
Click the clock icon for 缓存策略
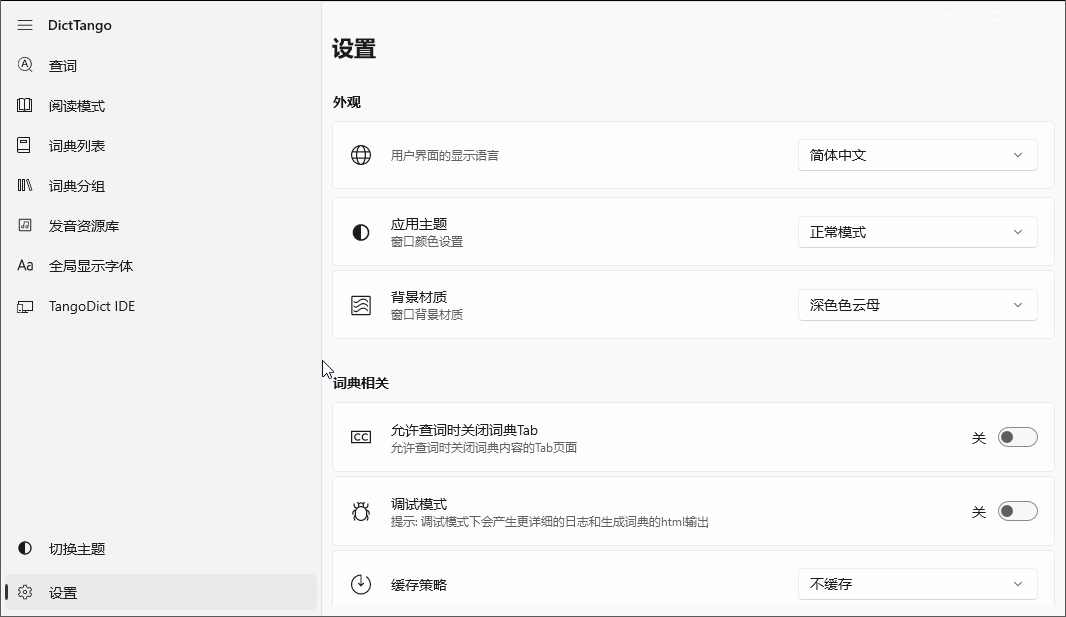[361, 584]
